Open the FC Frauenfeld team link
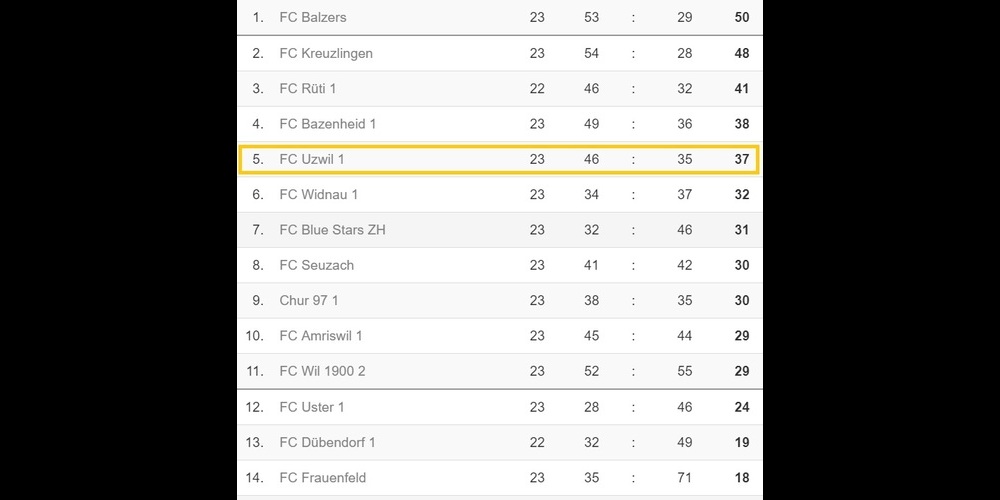This screenshot has height=500, width=1000. click(x=322, y=477)
